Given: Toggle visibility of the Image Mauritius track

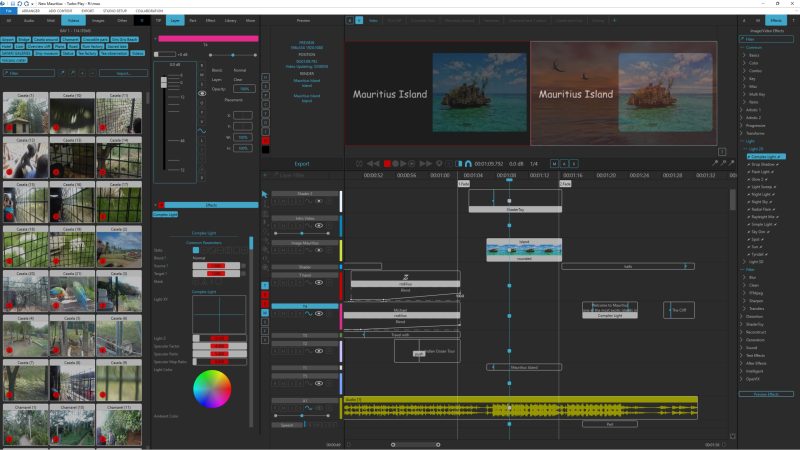Looking at the screenshot, I should [x=319, y=250].
